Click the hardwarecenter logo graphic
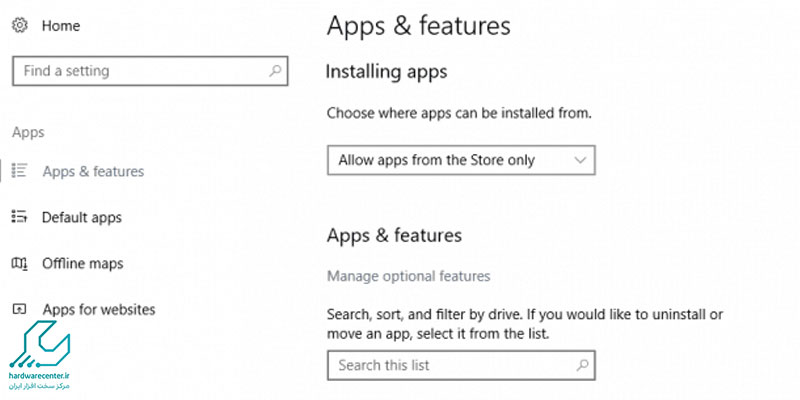This screenshot has height=400, width=800. click(40, 345)
